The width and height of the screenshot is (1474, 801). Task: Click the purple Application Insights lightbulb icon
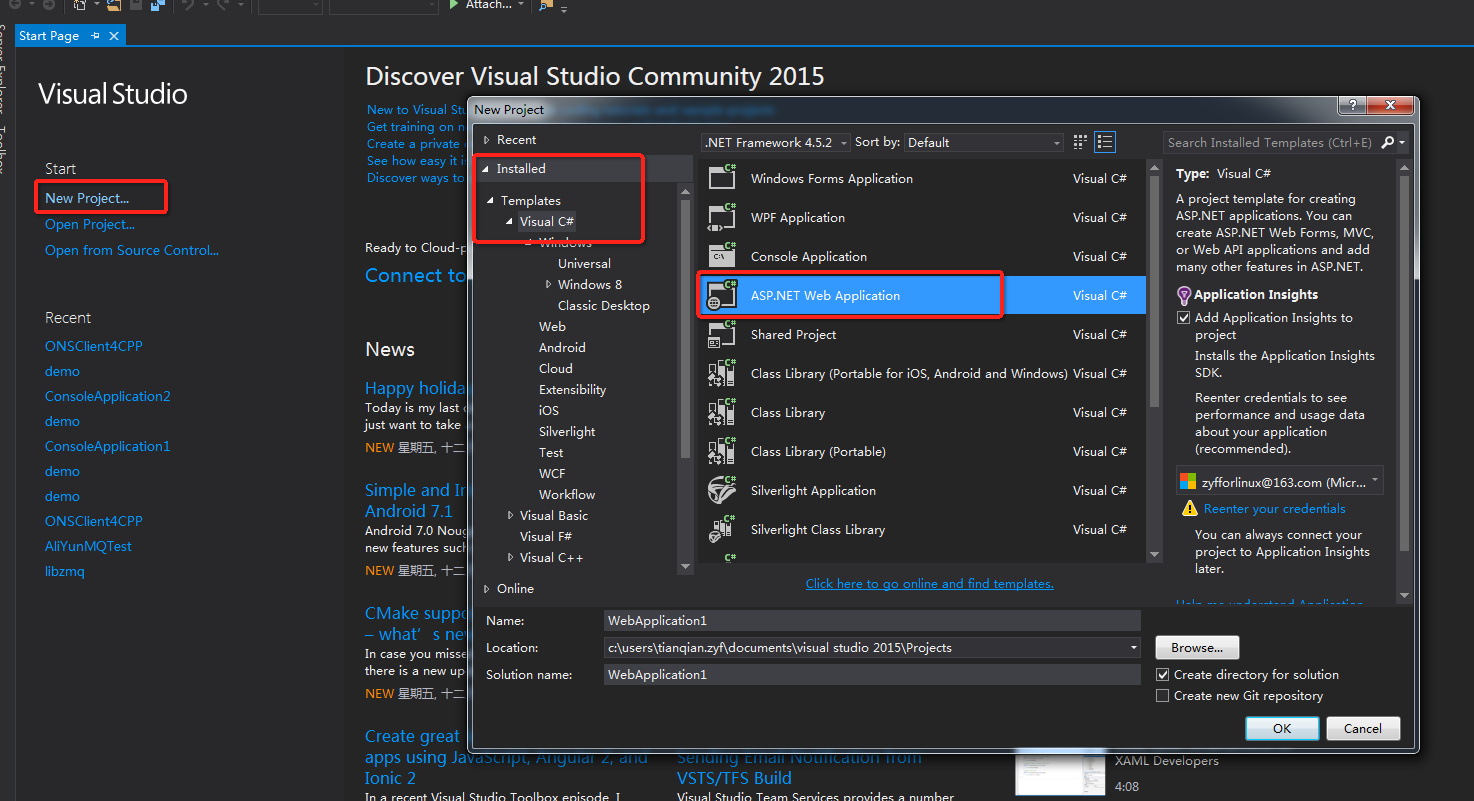(x=1184, y=295)
